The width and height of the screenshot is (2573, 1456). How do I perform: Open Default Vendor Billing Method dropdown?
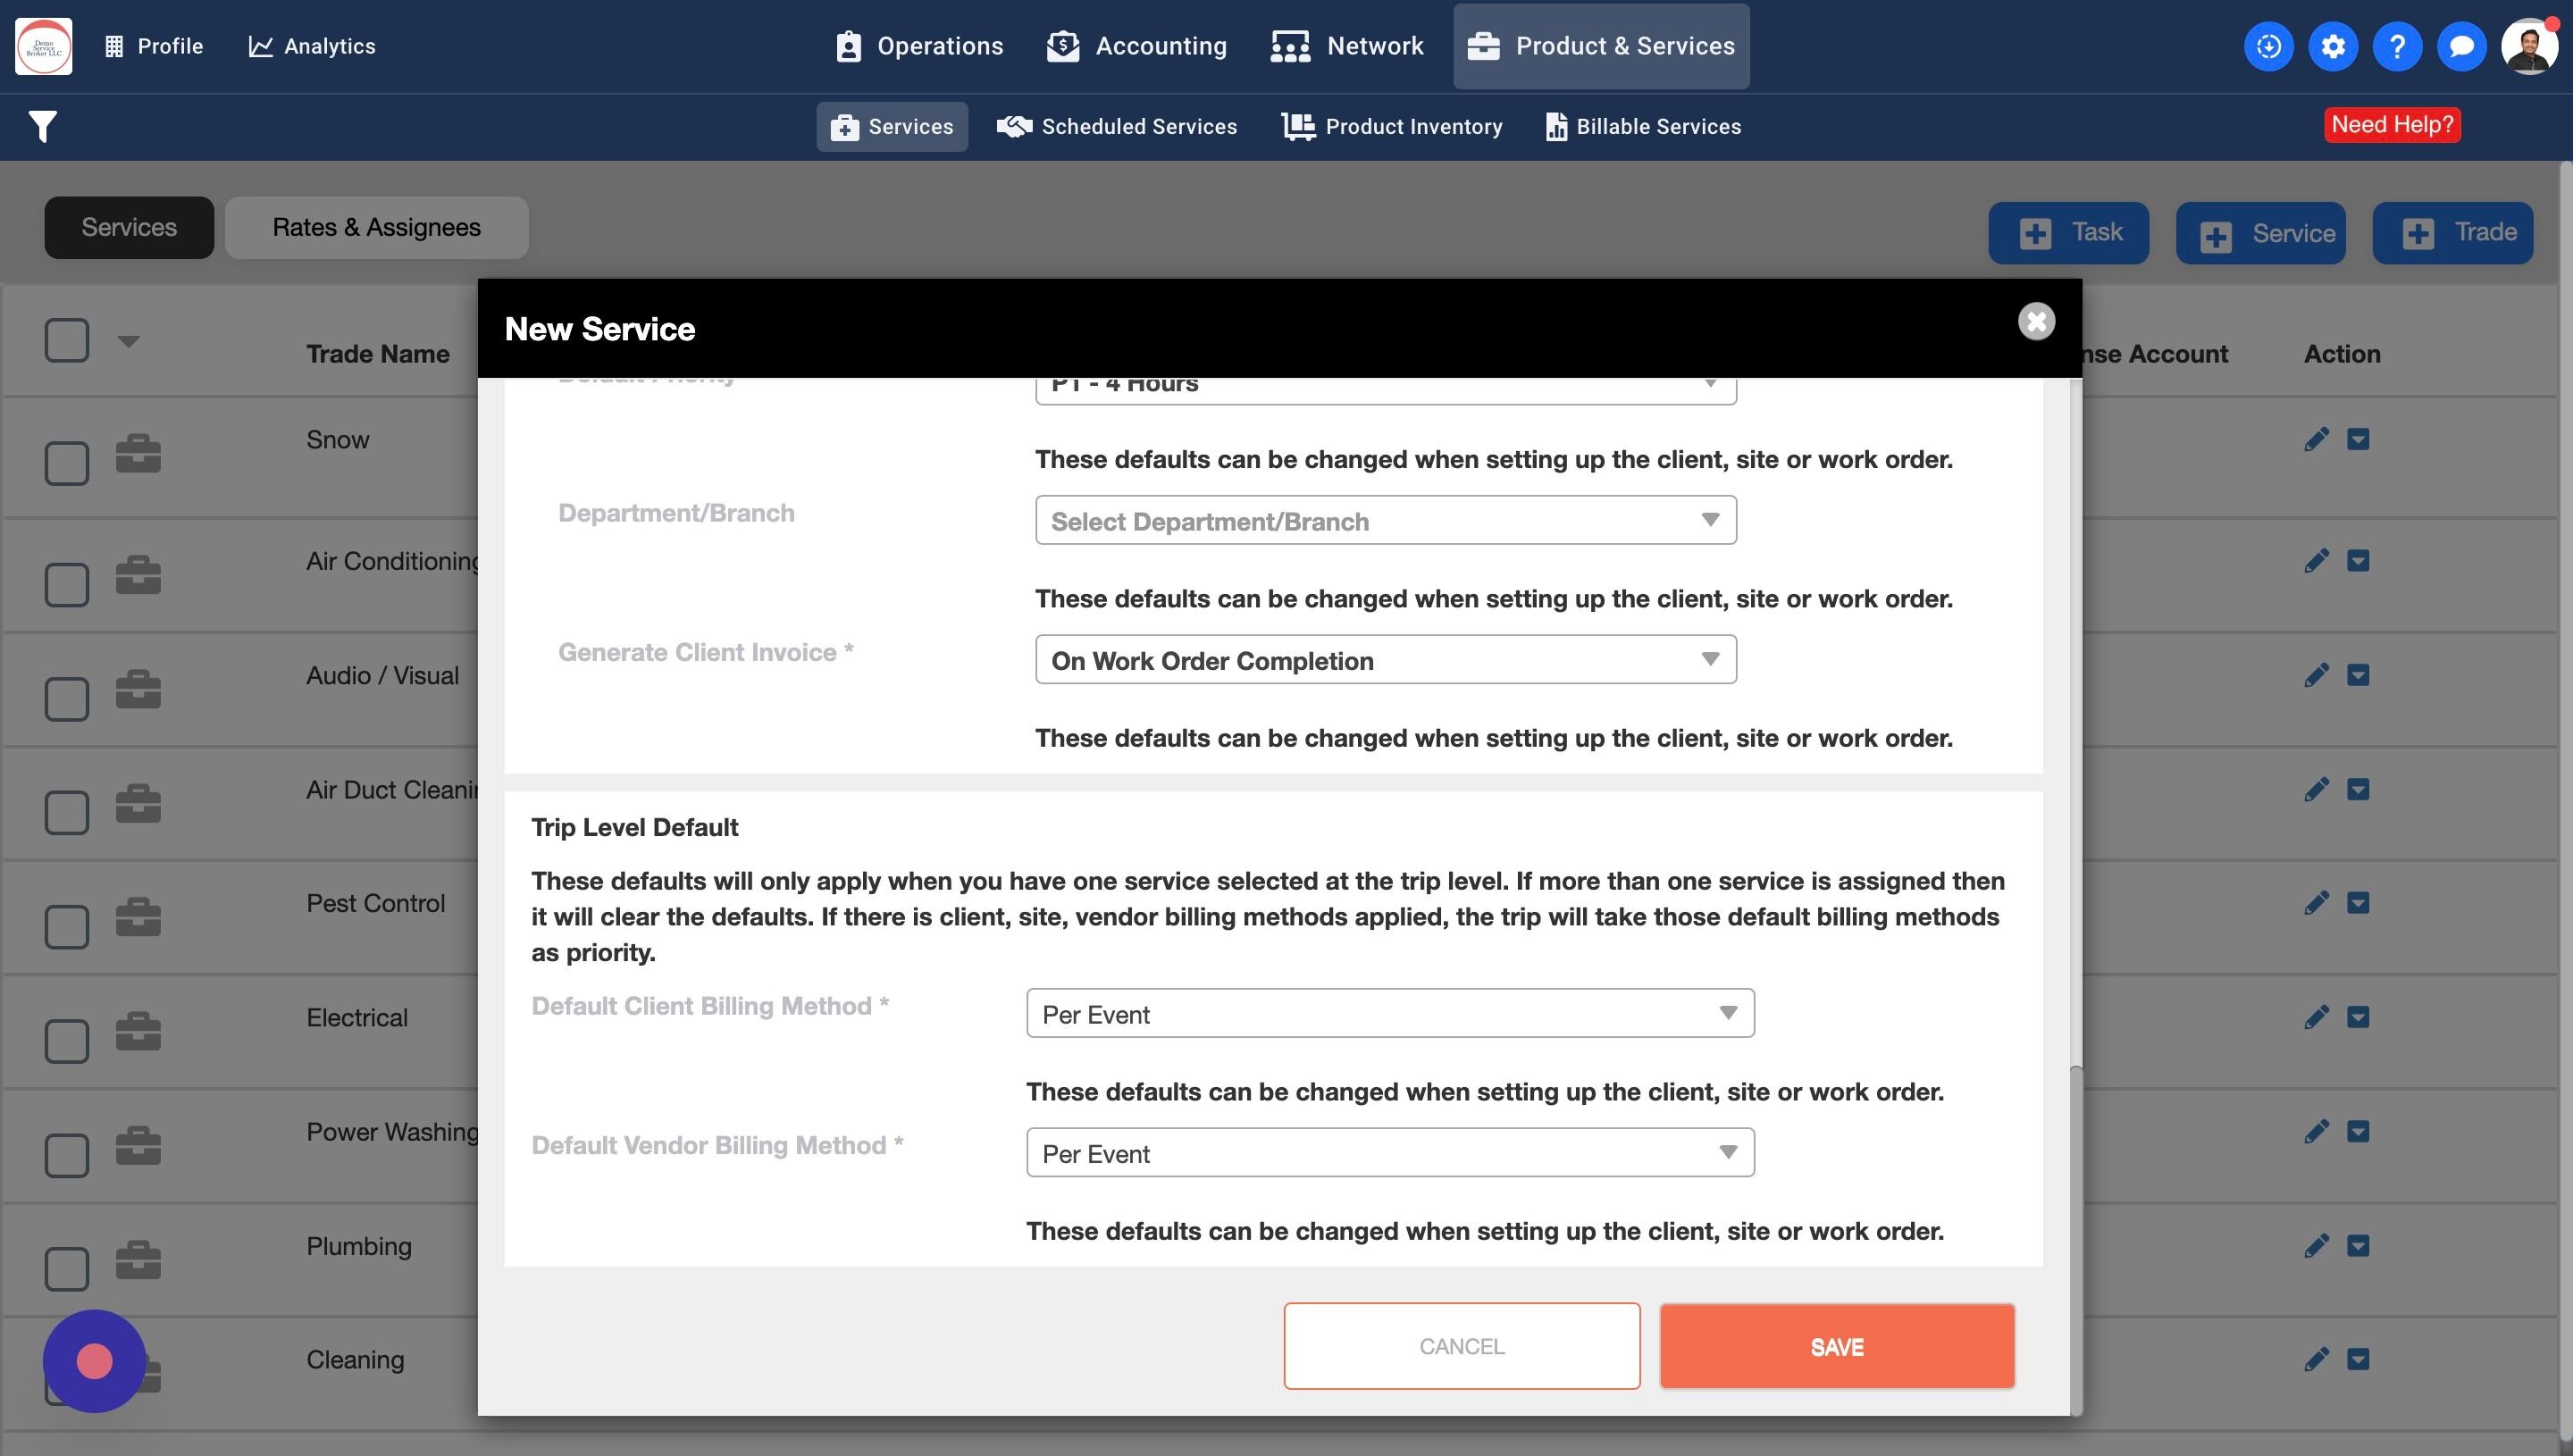(x=1389, y=1153)
